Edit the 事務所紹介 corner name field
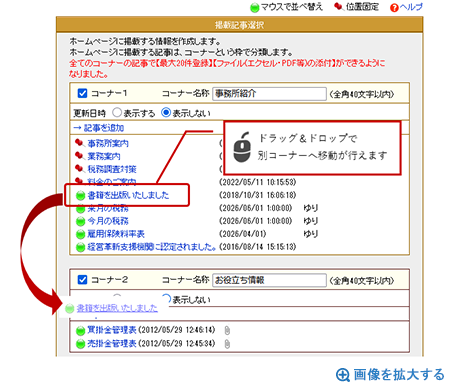This screenshot has height=386, width=450. pos(269,94)
